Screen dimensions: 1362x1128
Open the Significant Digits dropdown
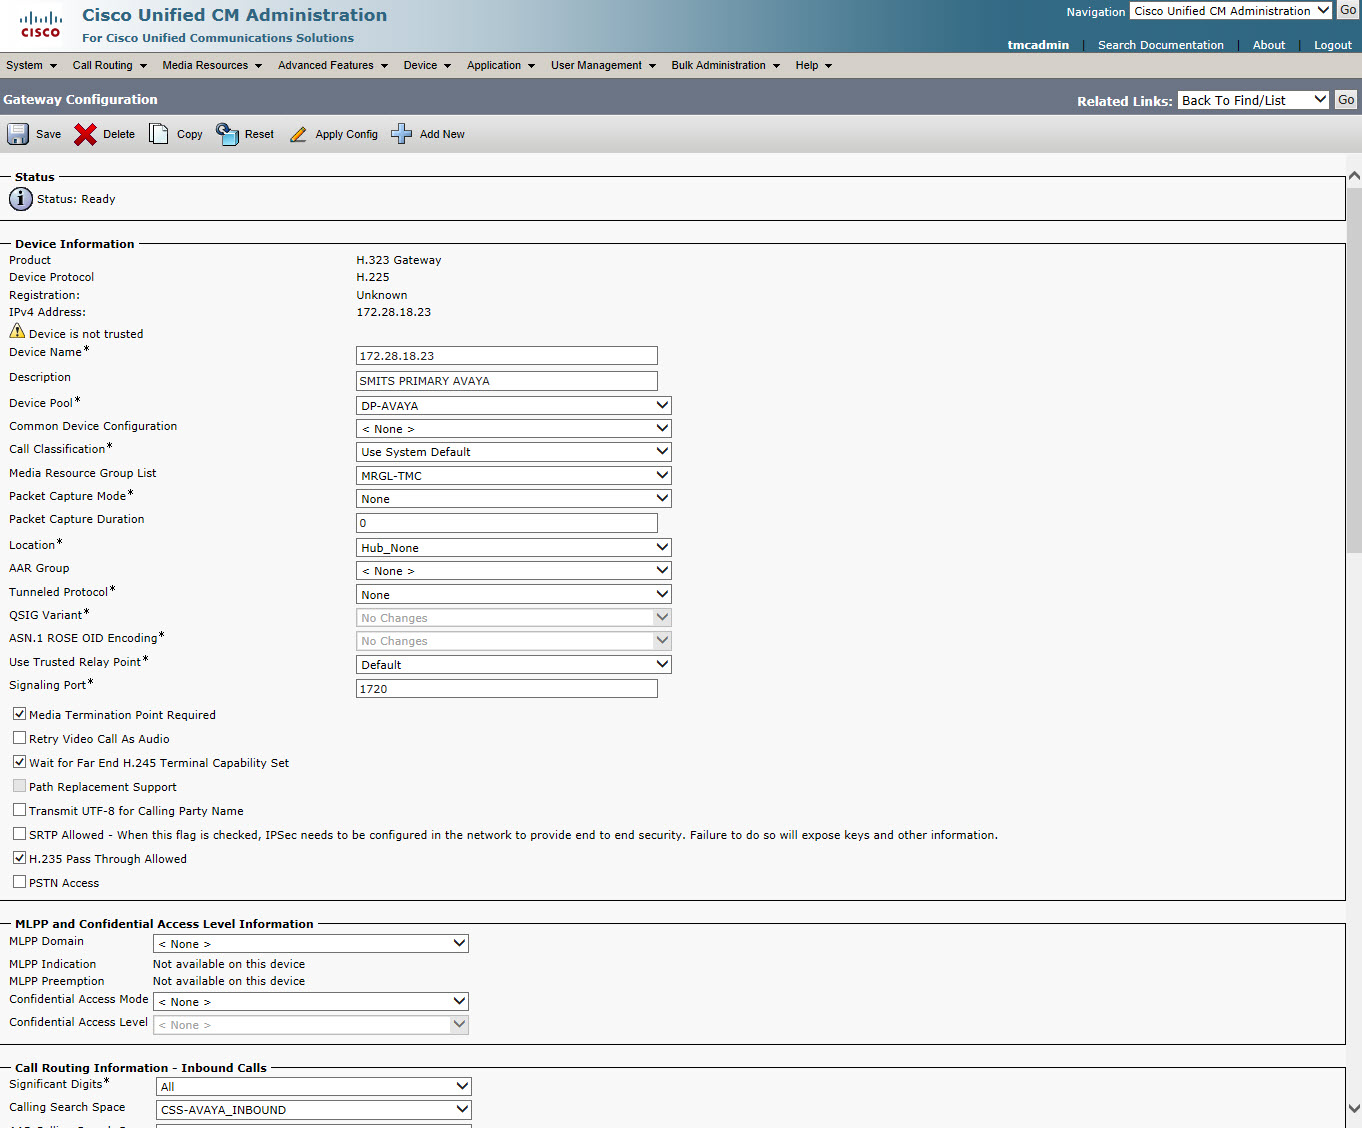coord(314,1087)
